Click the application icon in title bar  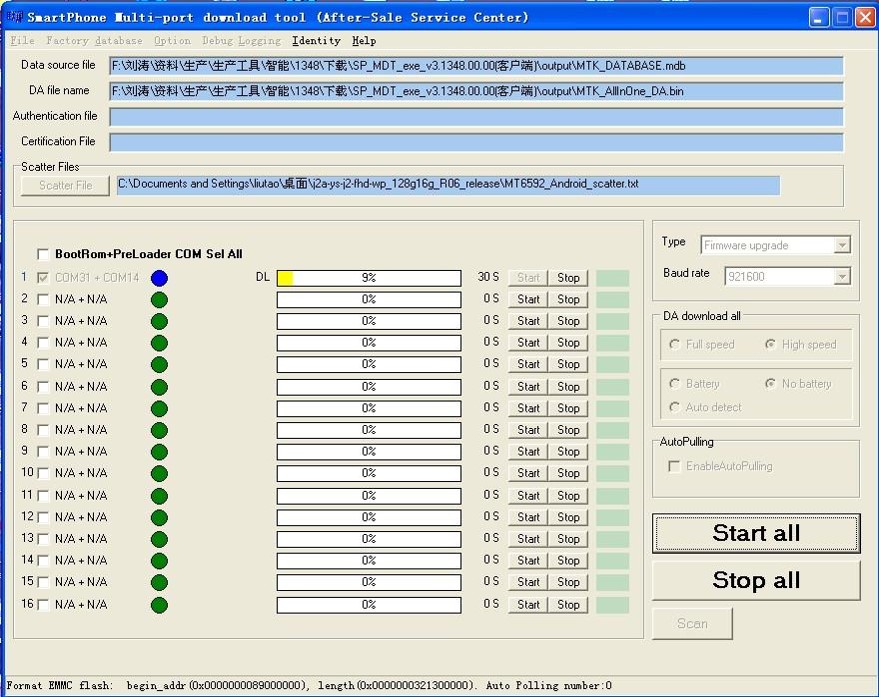15,17
